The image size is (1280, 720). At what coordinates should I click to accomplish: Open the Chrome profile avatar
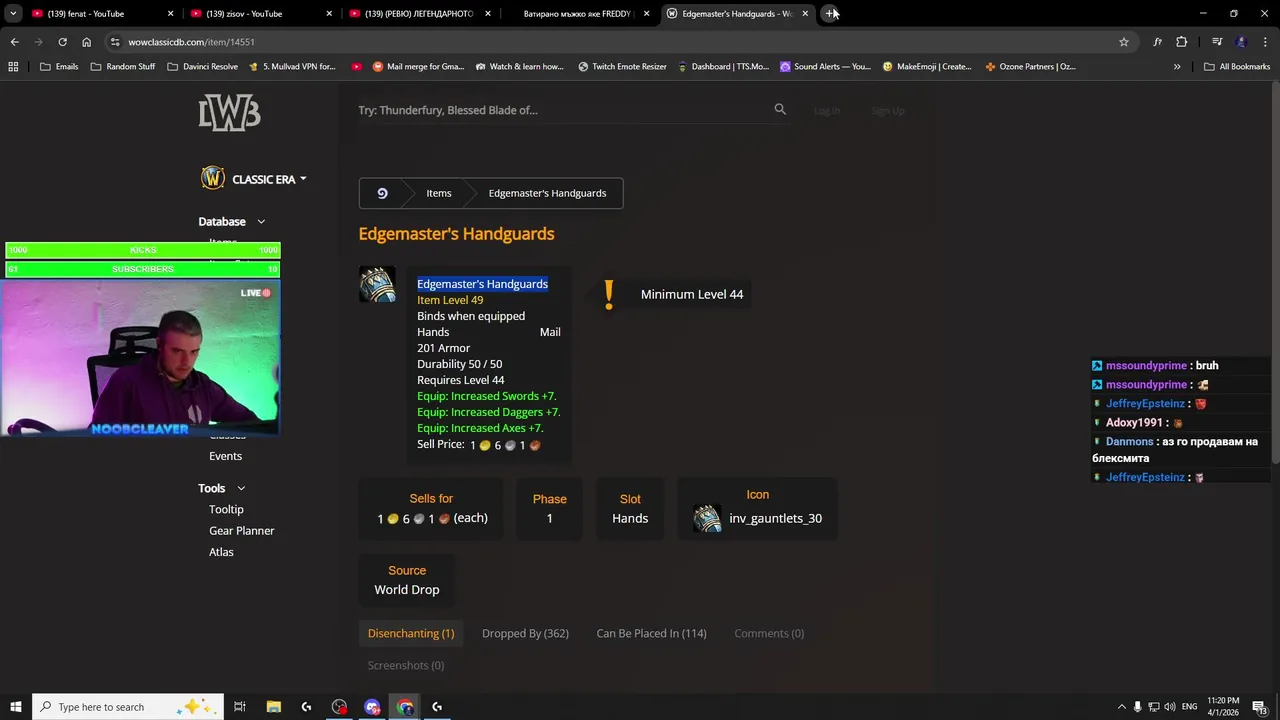1241,42
